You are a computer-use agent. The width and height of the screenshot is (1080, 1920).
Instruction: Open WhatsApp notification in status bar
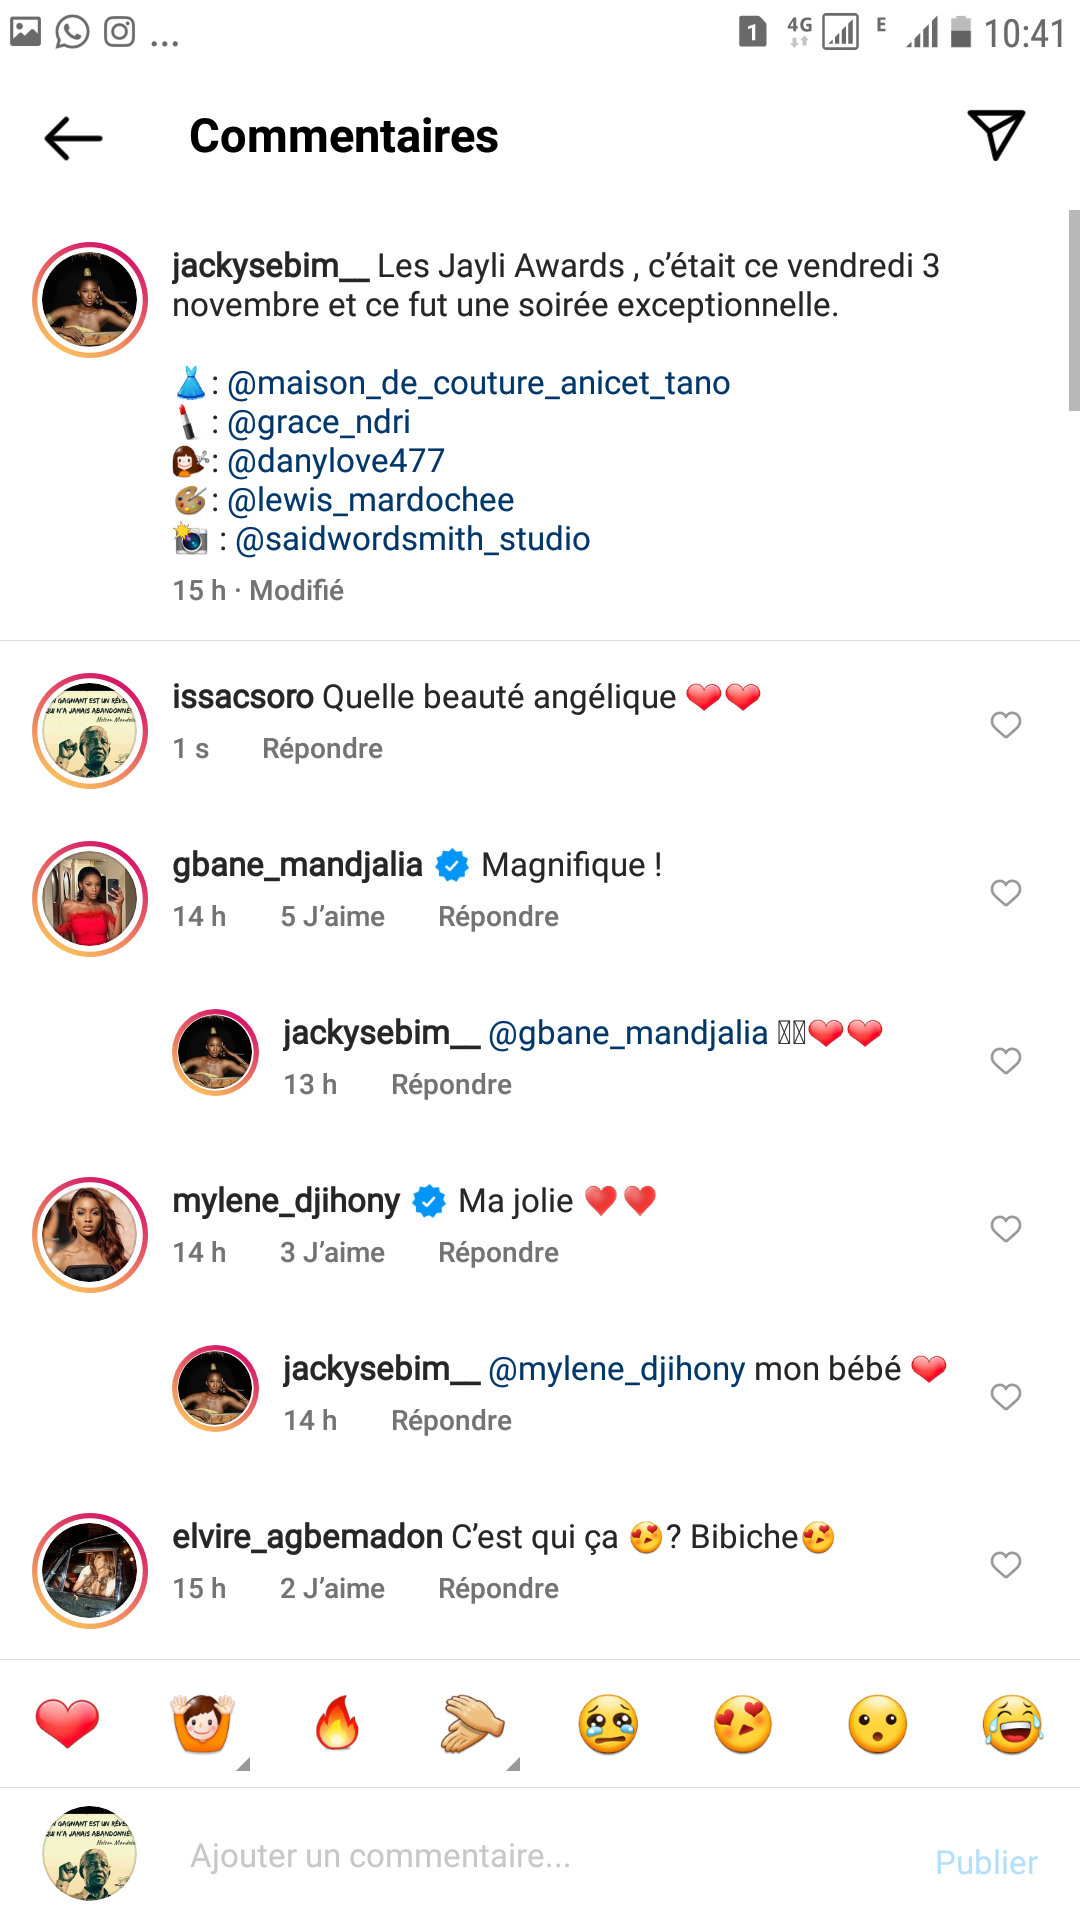click(72, 32)
